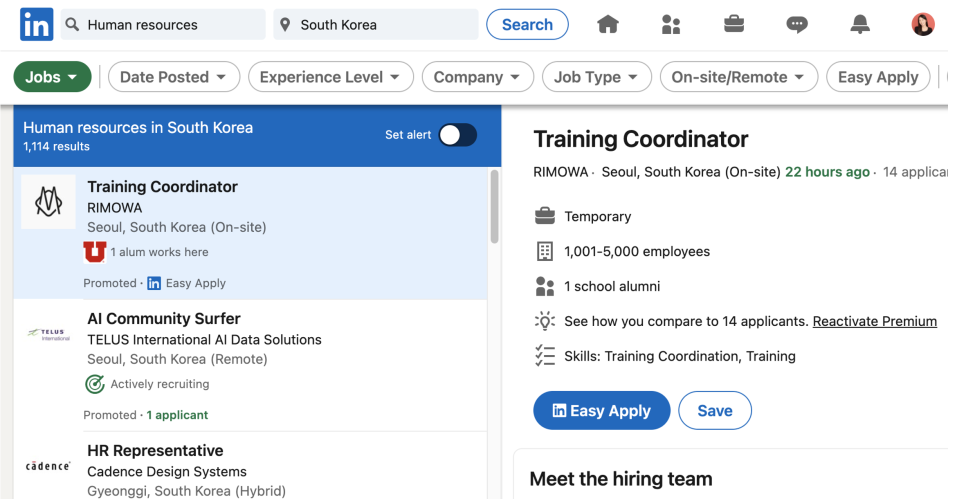This screenshot has width=966, height=499.
Task: Click the '1 school alumni' text
Action: pos(612,286)
